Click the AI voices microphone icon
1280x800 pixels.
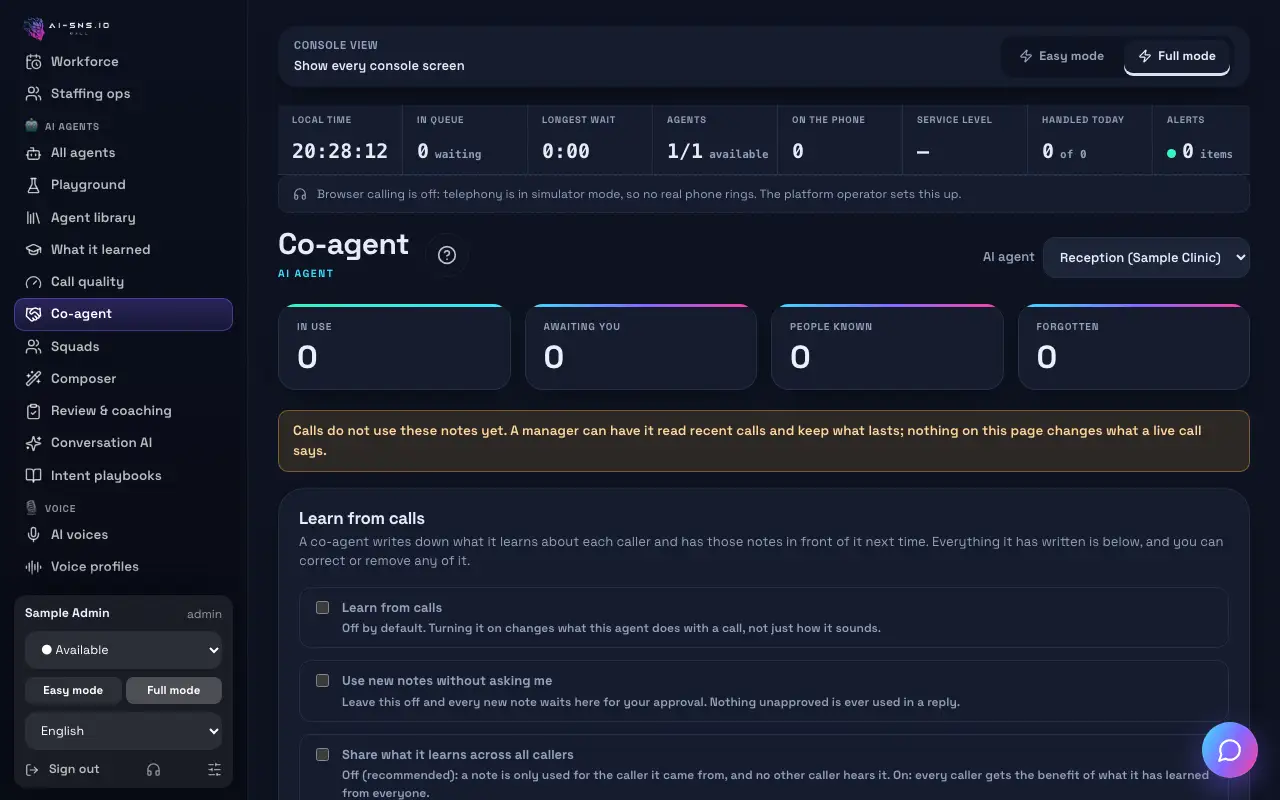(34, 535)
